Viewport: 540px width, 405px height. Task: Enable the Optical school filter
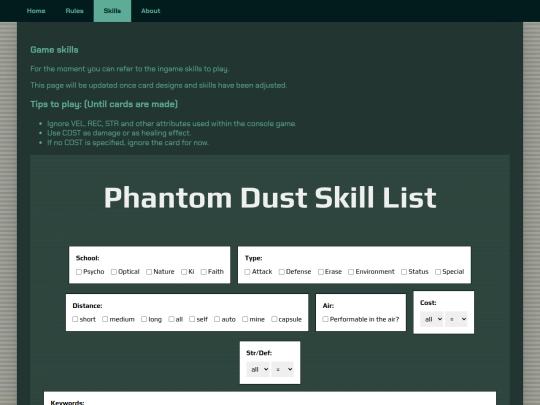[x=114, y=272]
